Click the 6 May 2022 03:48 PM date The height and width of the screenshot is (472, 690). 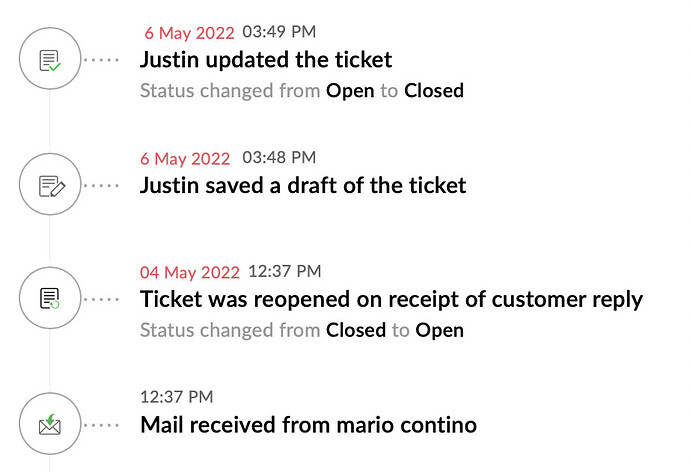tap(185, 158)
